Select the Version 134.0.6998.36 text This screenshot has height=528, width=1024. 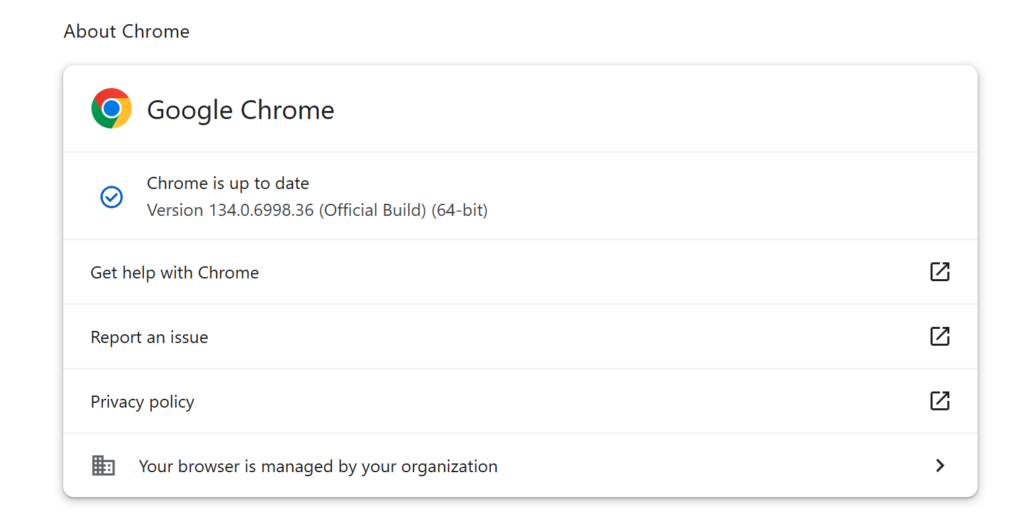[x=317, y=210]
